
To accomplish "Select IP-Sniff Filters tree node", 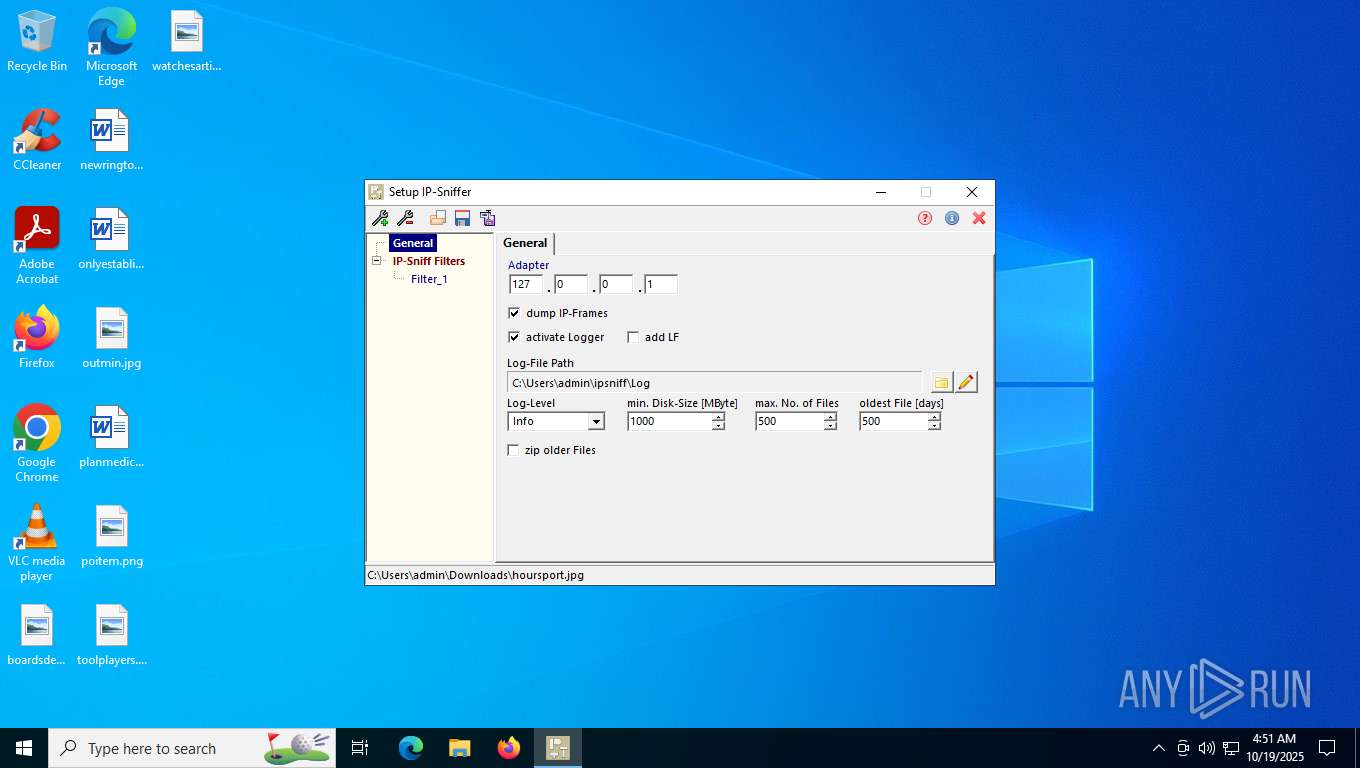I will point(428,261).
